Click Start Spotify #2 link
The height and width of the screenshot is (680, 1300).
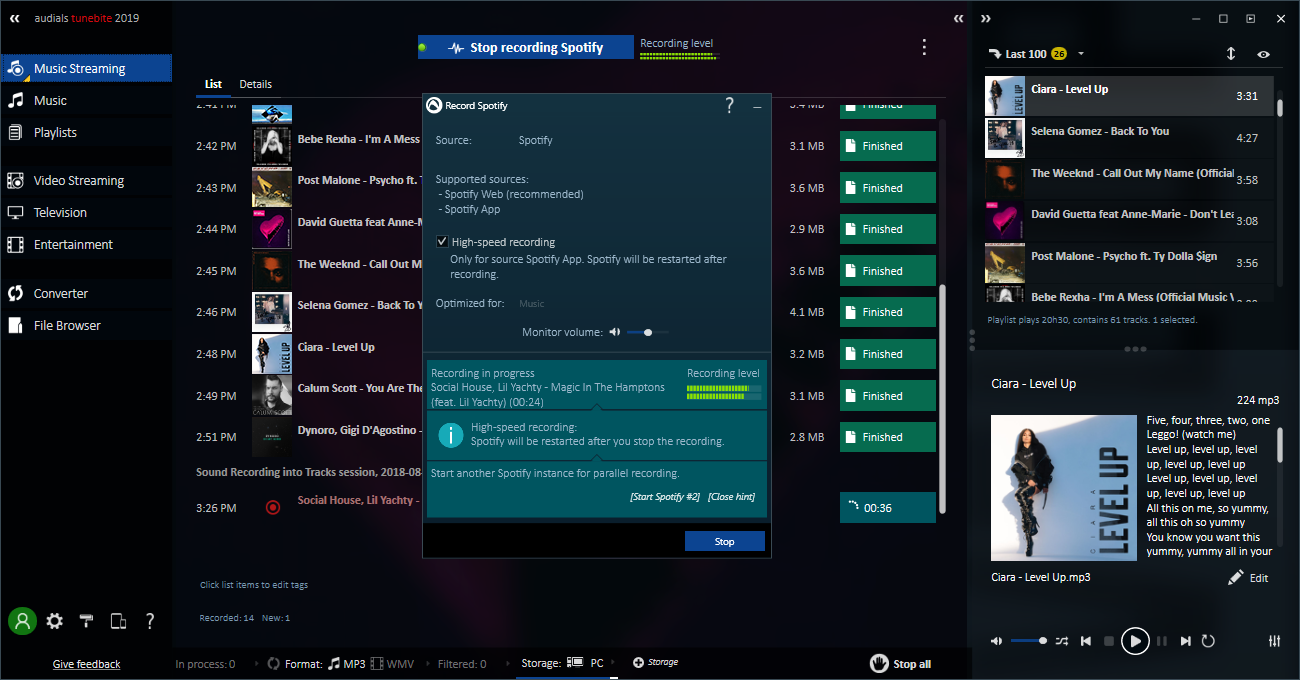665,497
